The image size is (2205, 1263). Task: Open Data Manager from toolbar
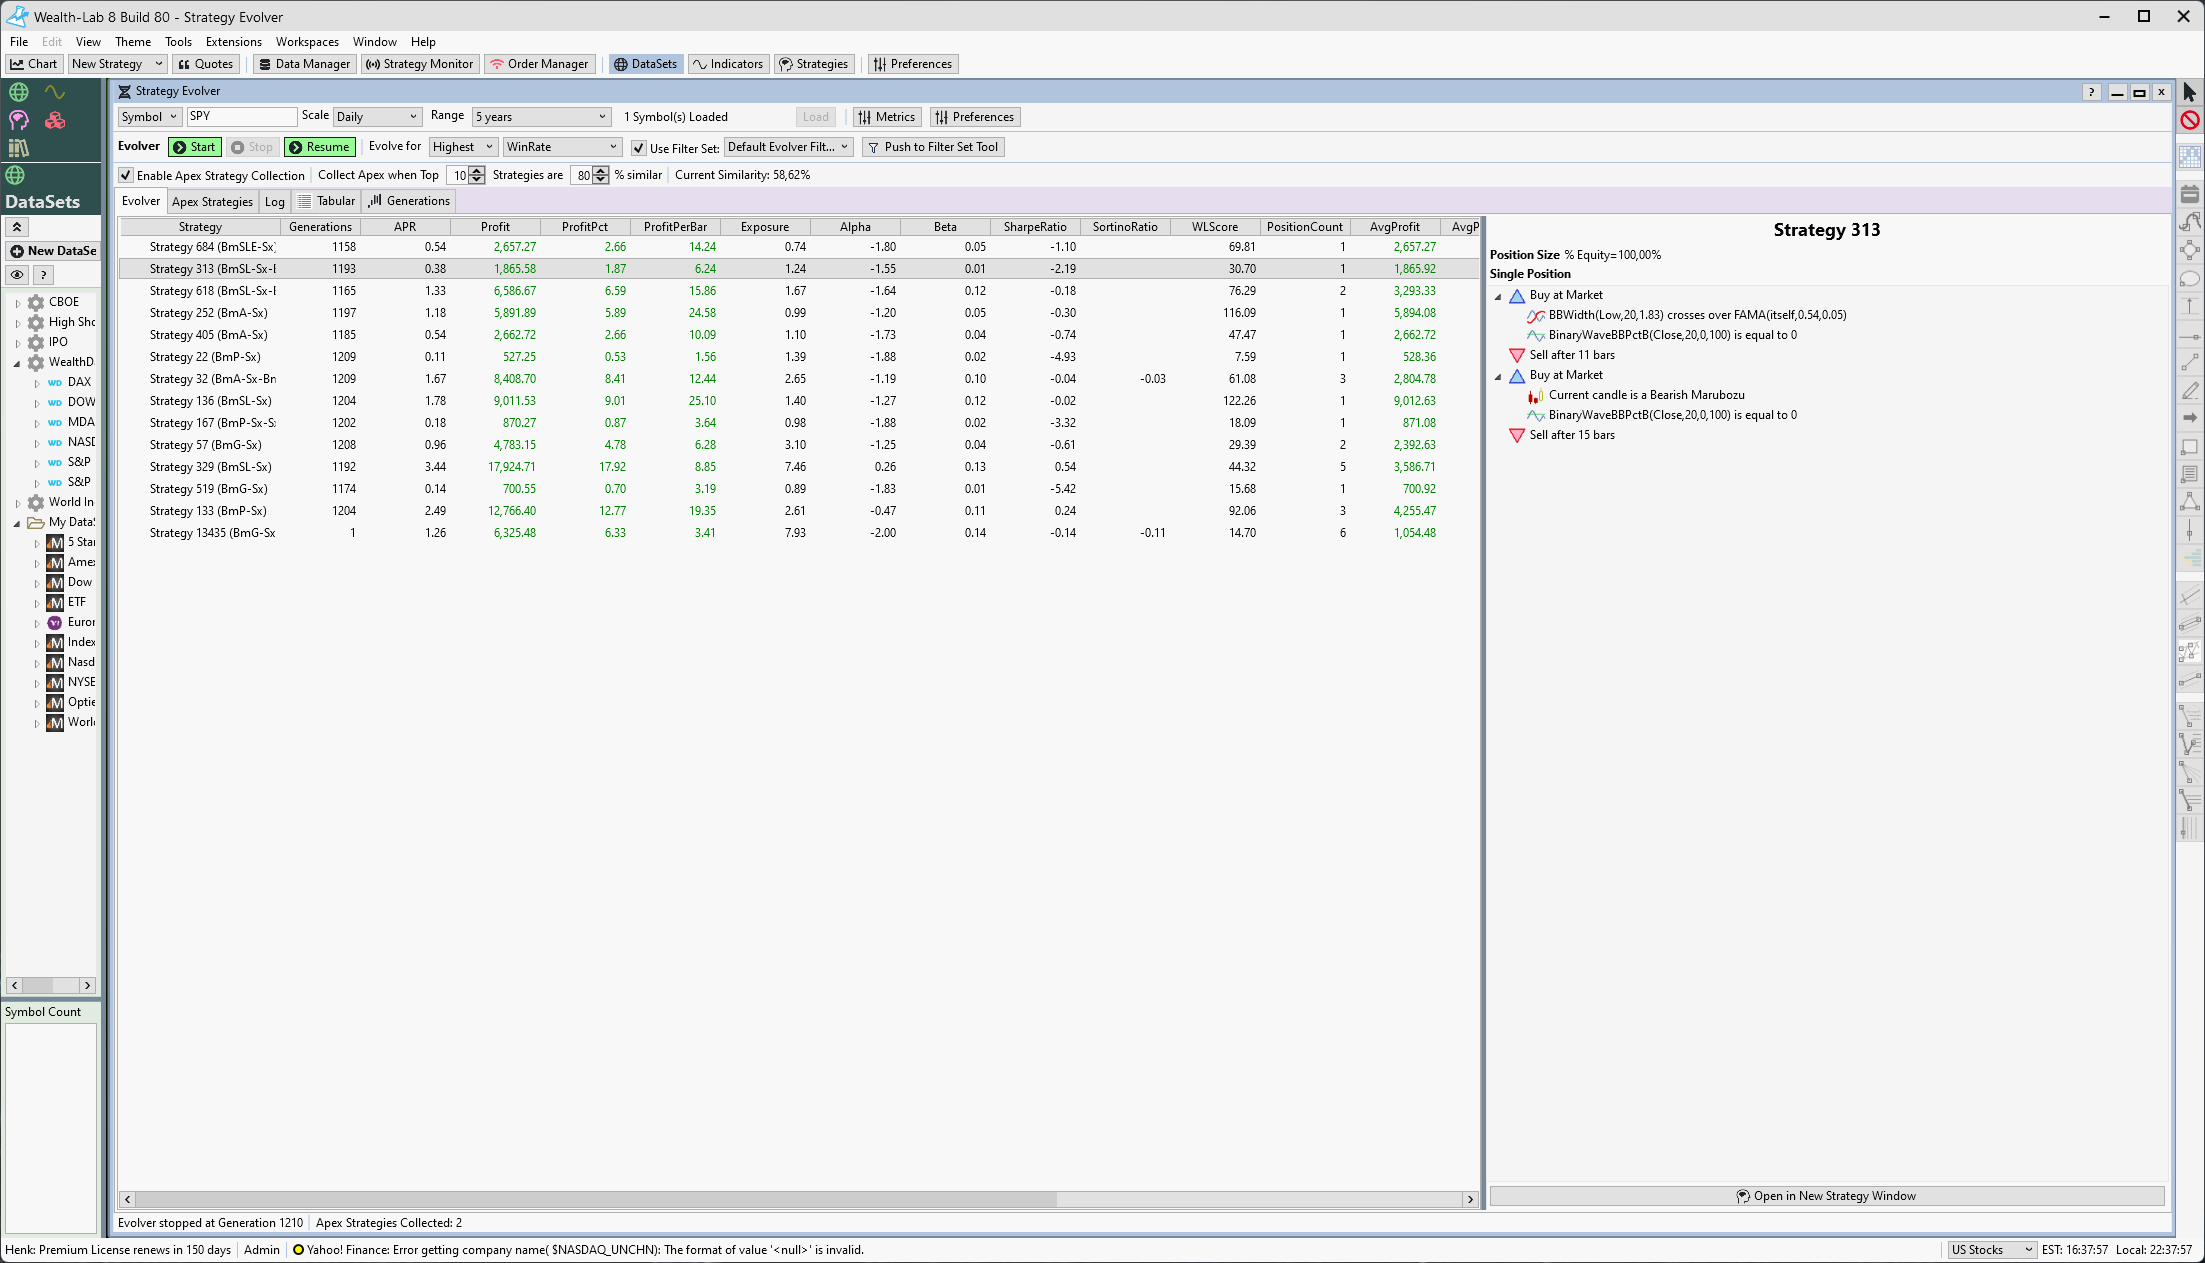304,64
